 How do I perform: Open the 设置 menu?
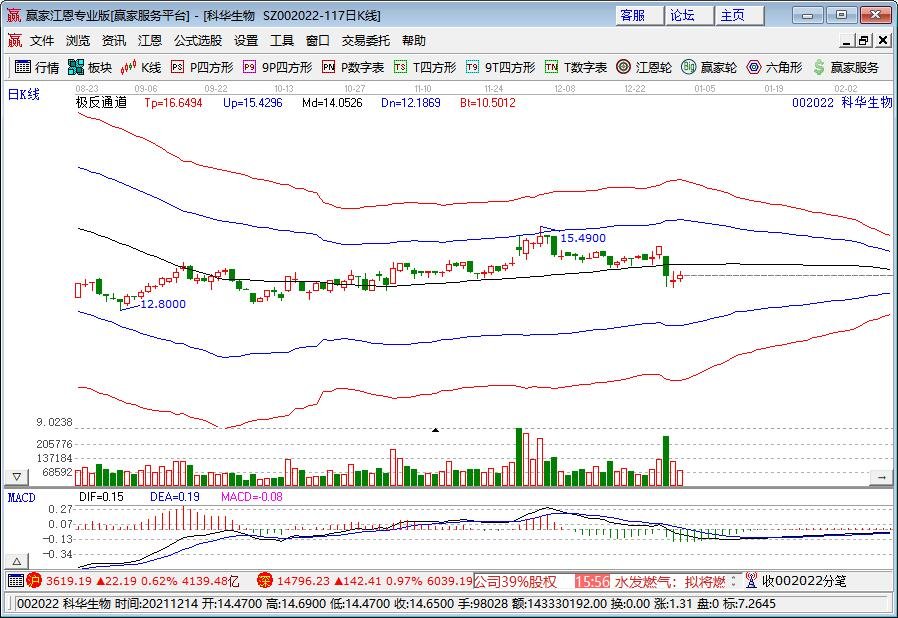(246, 41)
